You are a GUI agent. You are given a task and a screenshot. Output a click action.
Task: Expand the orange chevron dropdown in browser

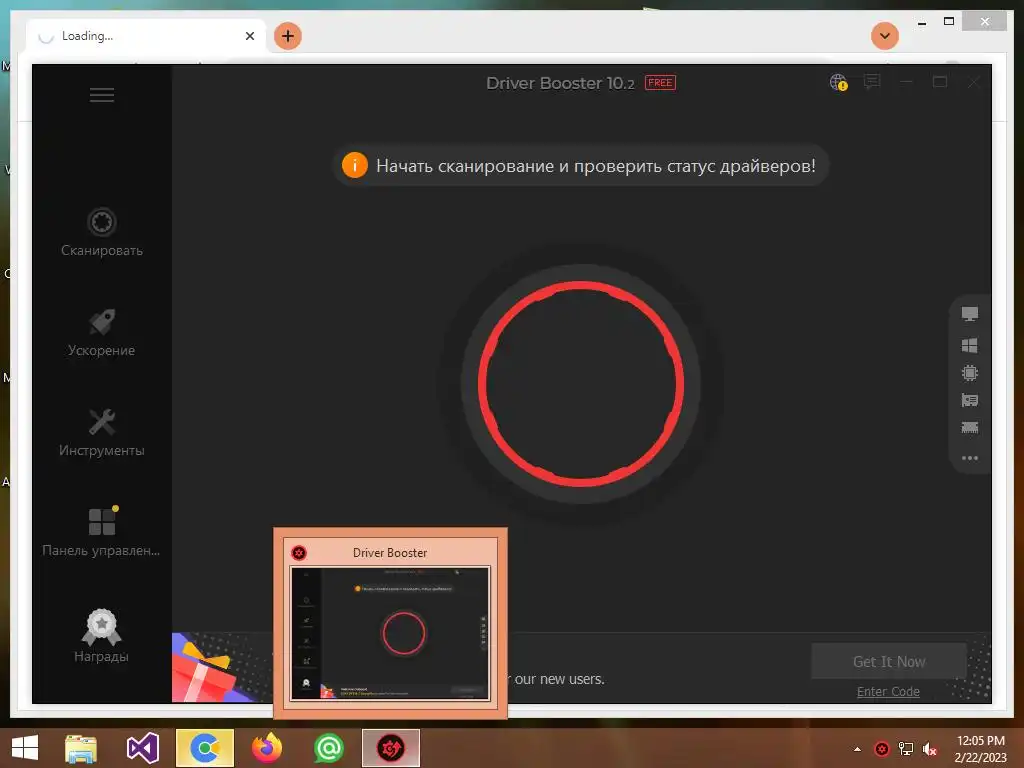tap(885, 36)
